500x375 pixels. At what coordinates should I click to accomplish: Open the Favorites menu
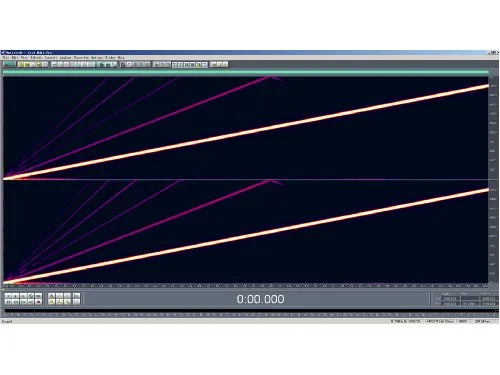[82, 57]
